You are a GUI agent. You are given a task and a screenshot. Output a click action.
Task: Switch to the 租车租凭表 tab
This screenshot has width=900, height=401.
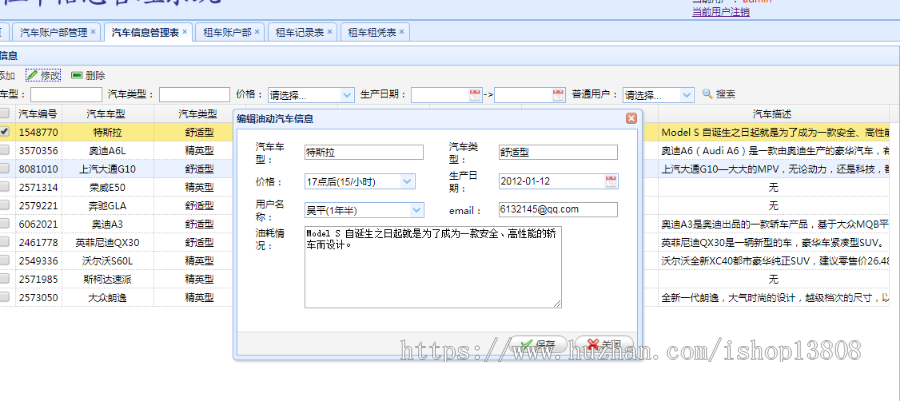tap(372, 32)
